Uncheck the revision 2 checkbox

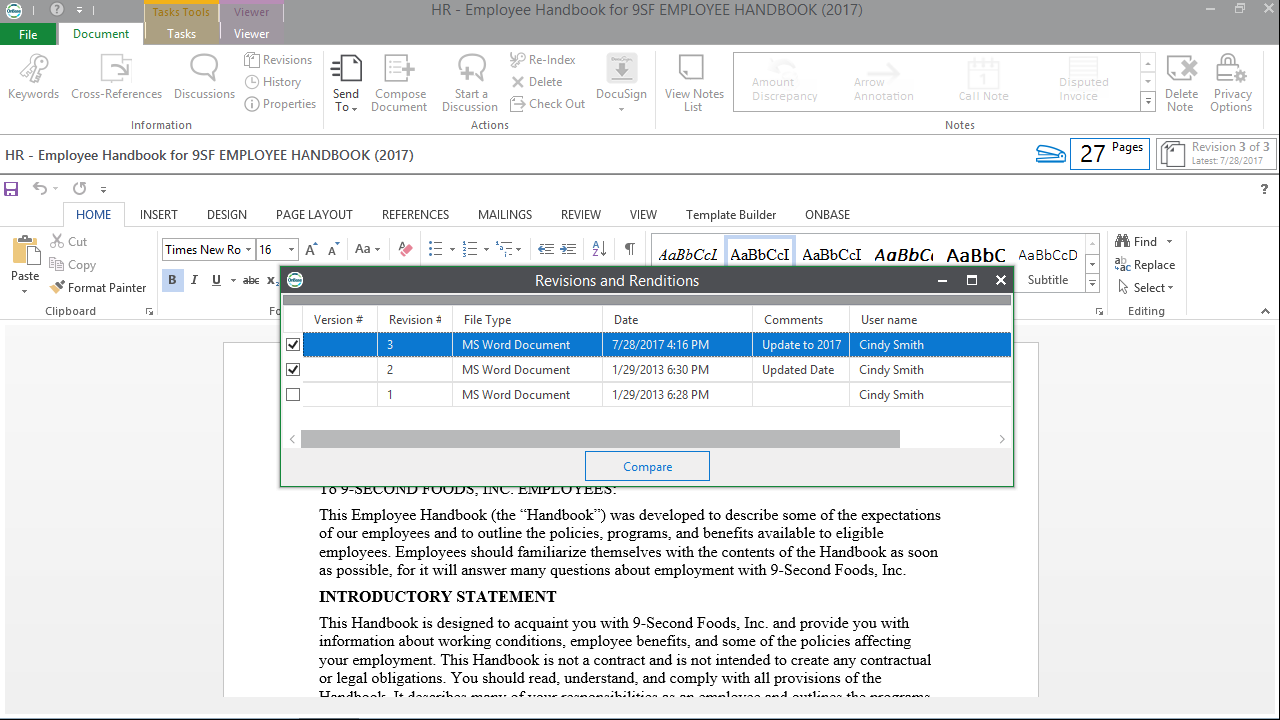(293, 370)
